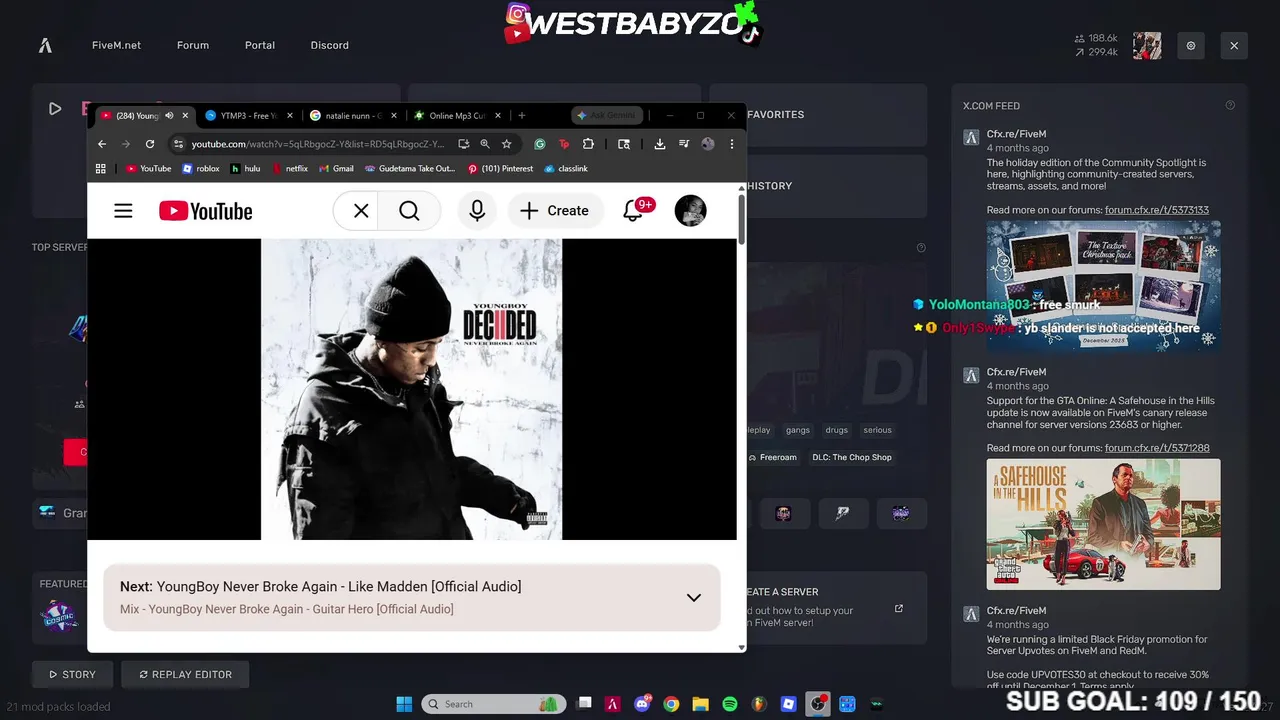Open the Gmail bookmark
Screen dimensions: 1280x720
click(336, 169)
